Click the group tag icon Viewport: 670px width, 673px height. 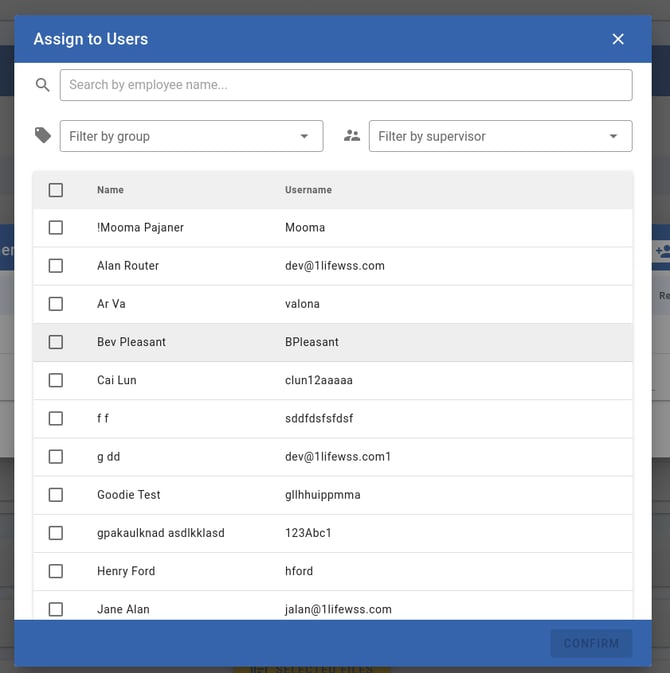coord(42,135)
